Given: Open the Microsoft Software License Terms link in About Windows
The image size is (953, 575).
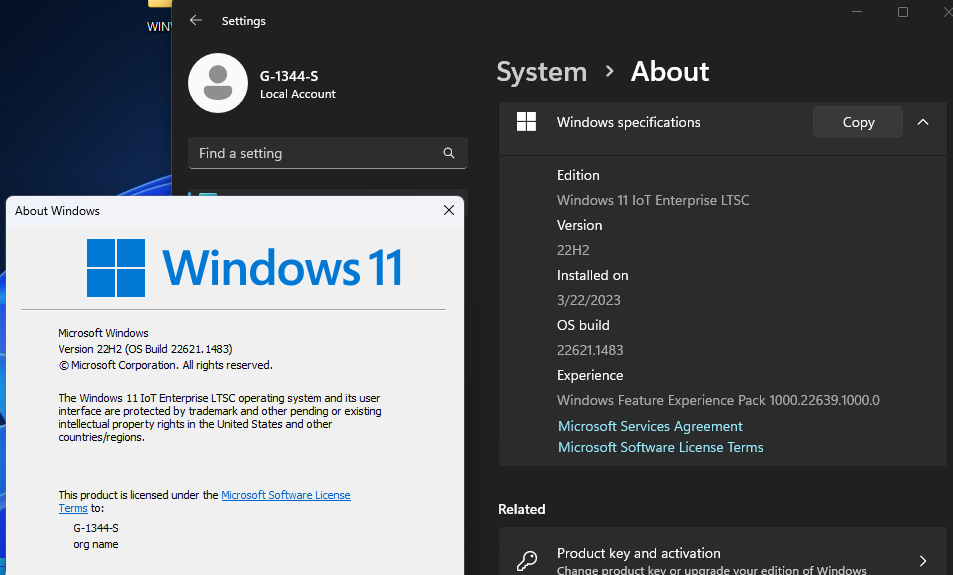Looking at the screenshot, I should point(286,495).
